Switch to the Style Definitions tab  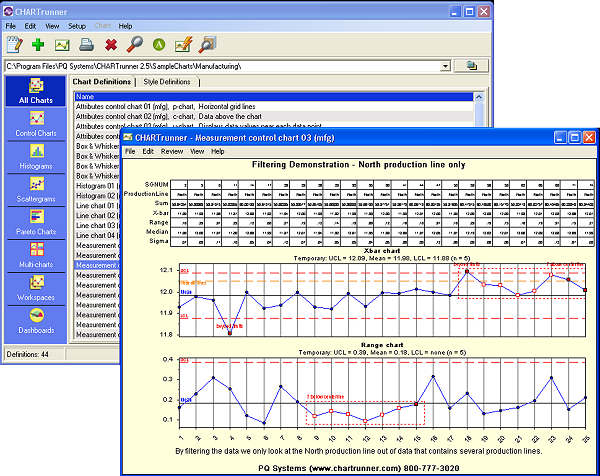(x=167, y=82)
